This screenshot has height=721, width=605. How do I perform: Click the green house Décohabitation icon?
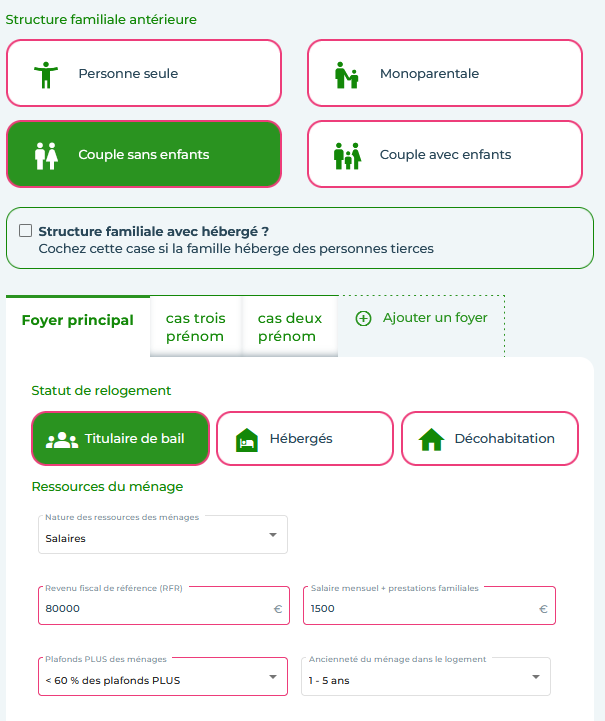[x=431, y=440]
